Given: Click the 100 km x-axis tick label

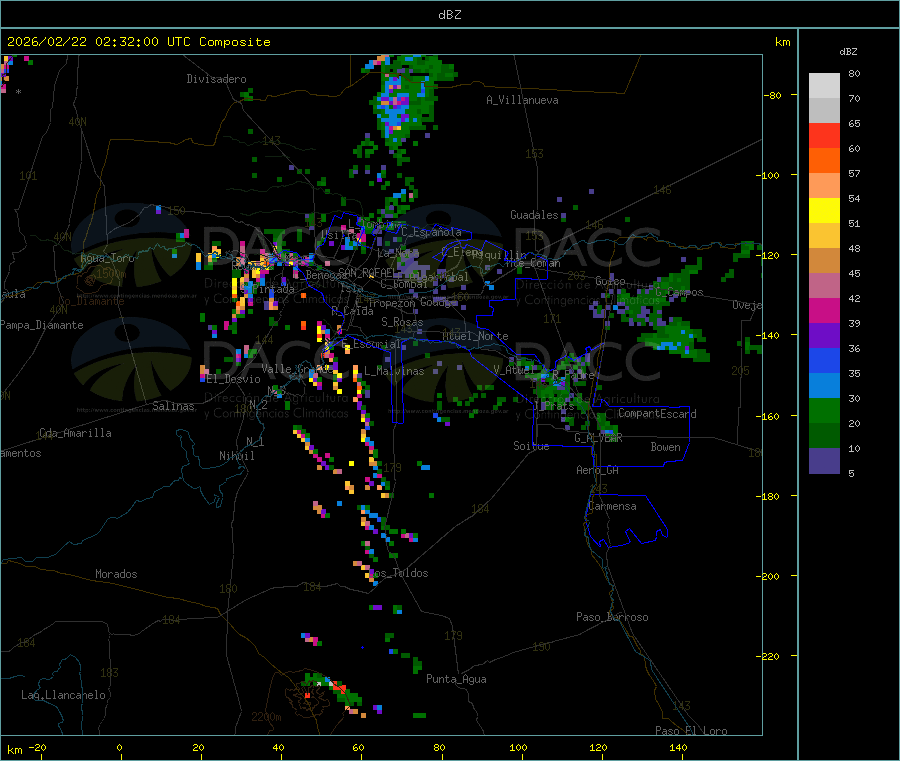Looking at the screenshot, I should click(518, 747).
